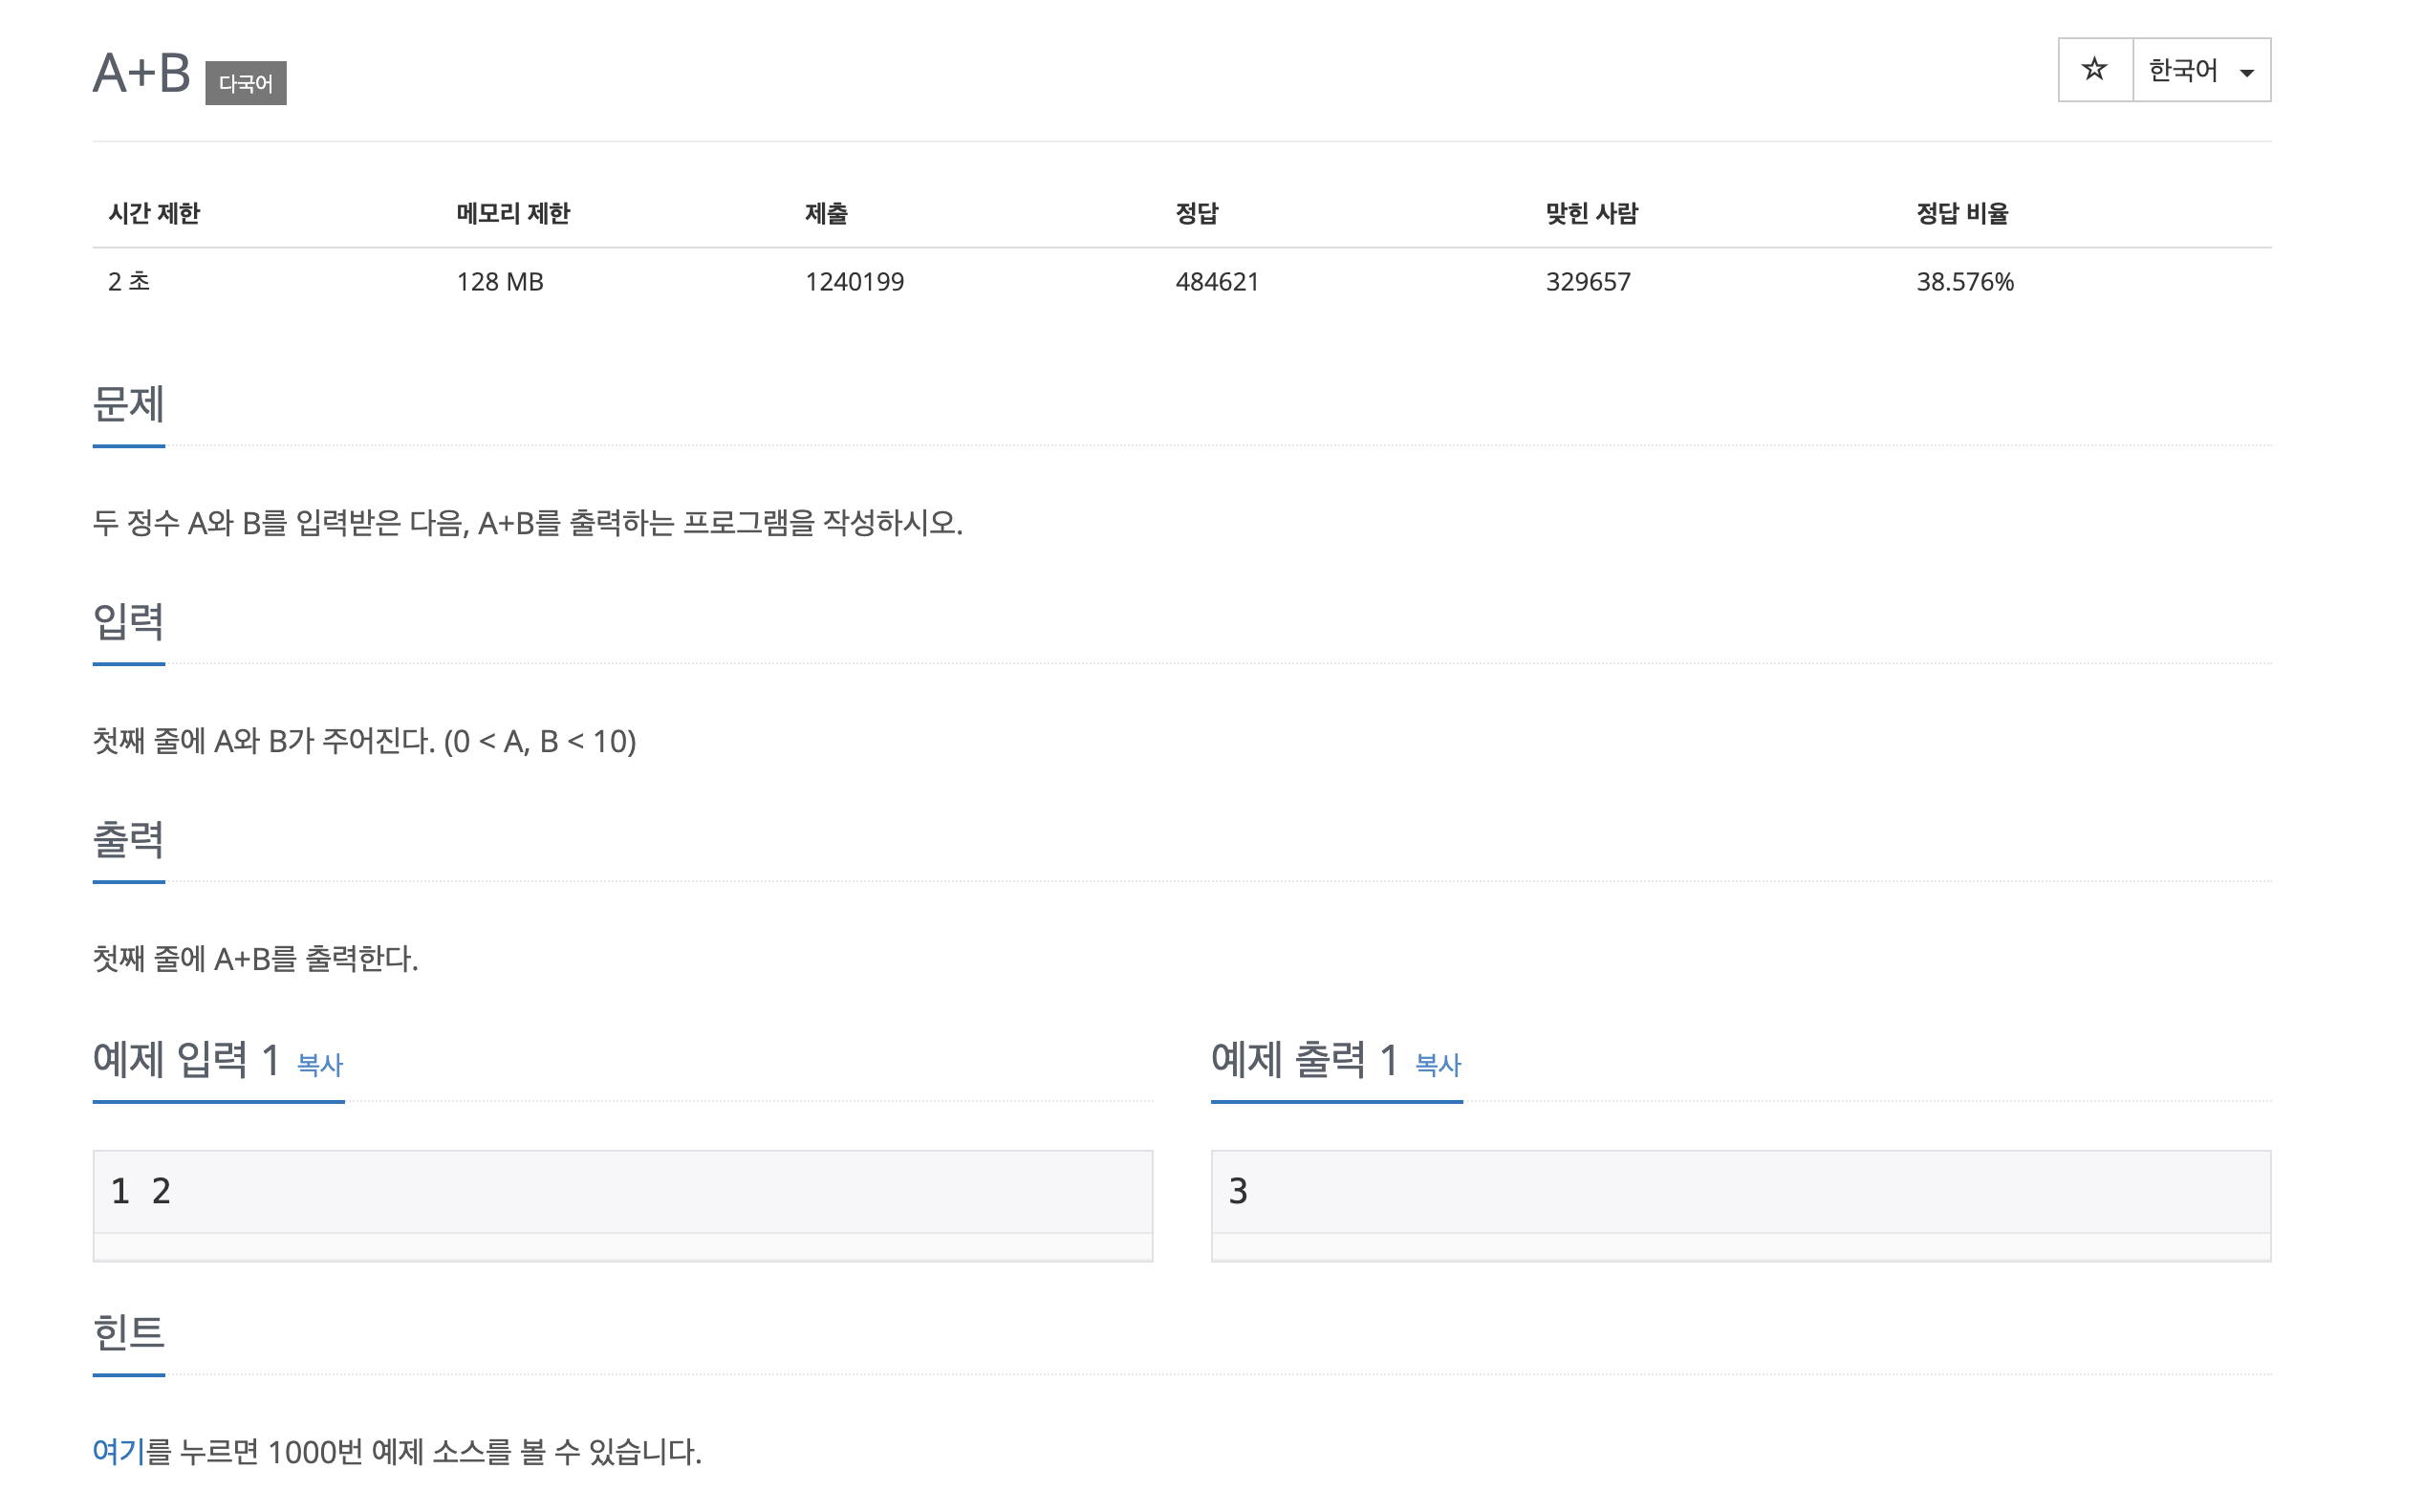Copy the sample input using 복사
Image resolution: width=2424 pixels, height=1512 pixels.
point(317,1067)
